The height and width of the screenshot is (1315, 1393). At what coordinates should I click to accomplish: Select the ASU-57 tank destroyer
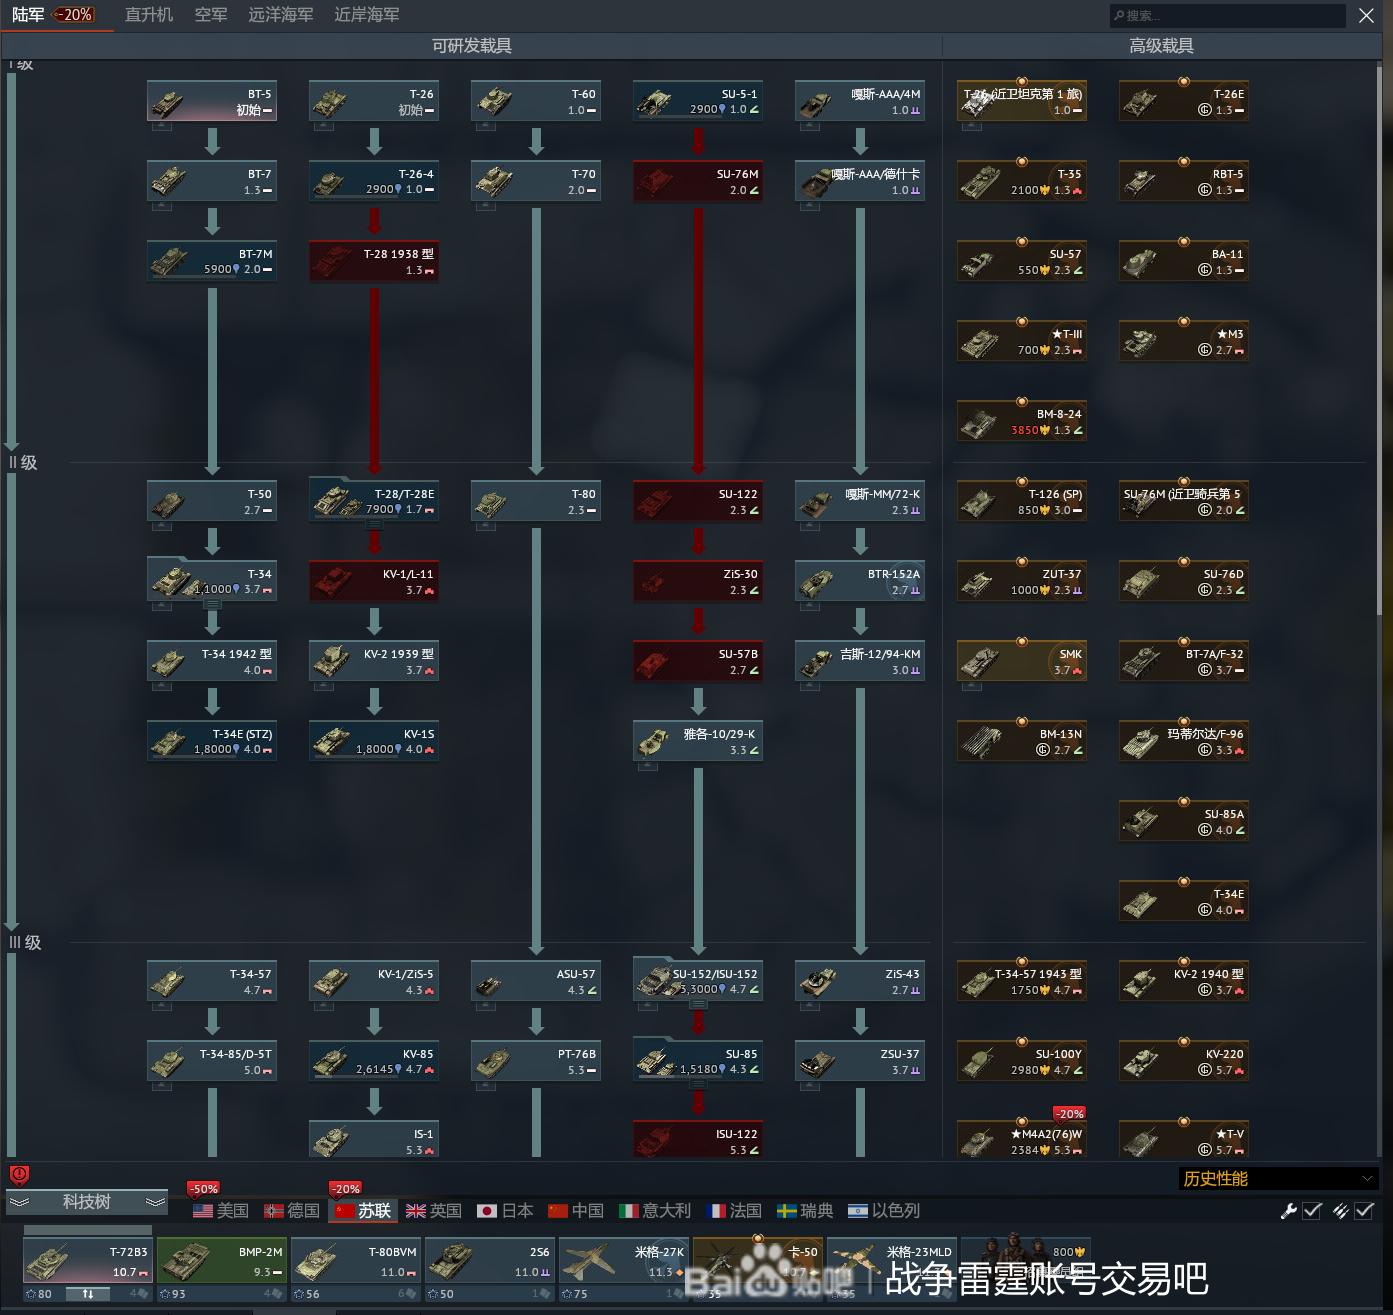click(536, 981)
